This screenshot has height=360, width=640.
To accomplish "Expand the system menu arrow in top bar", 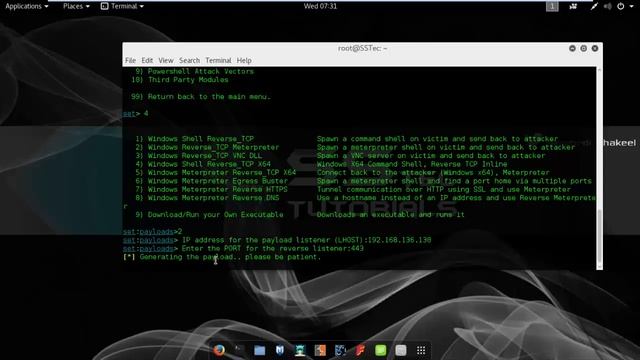I will pos(631,6).
